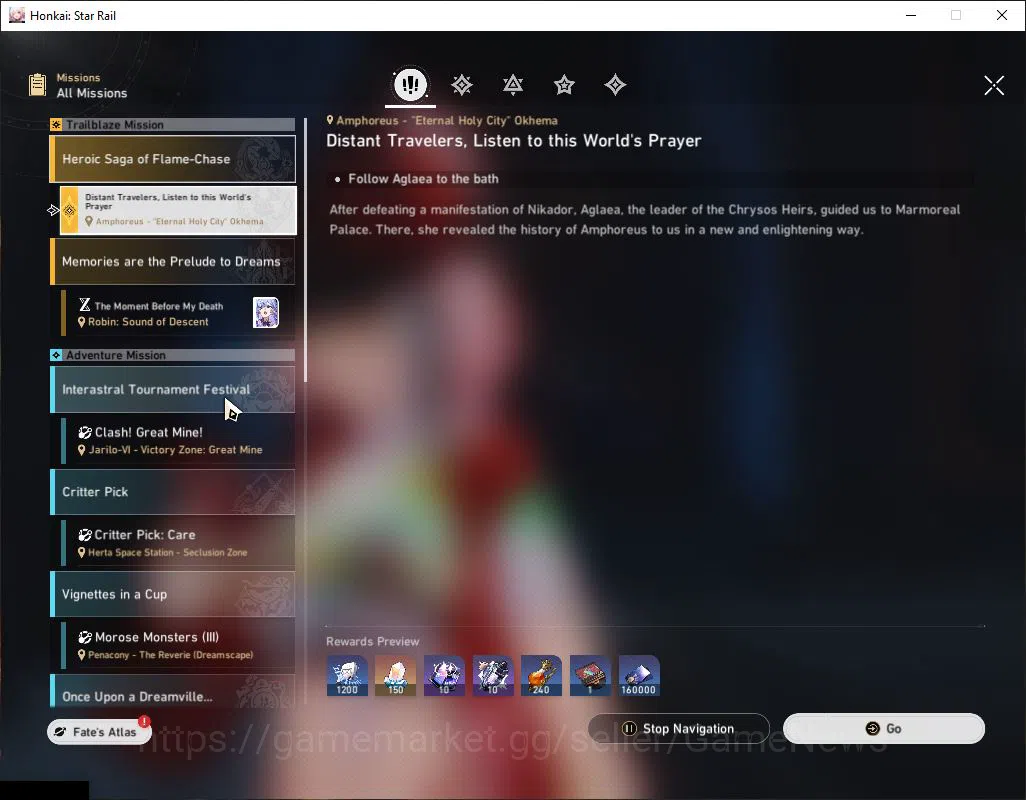Click the Trailblaze Mission section header
Image resolution: width=1026 pixels, height=800 pixels.
(x=173, y=124)
